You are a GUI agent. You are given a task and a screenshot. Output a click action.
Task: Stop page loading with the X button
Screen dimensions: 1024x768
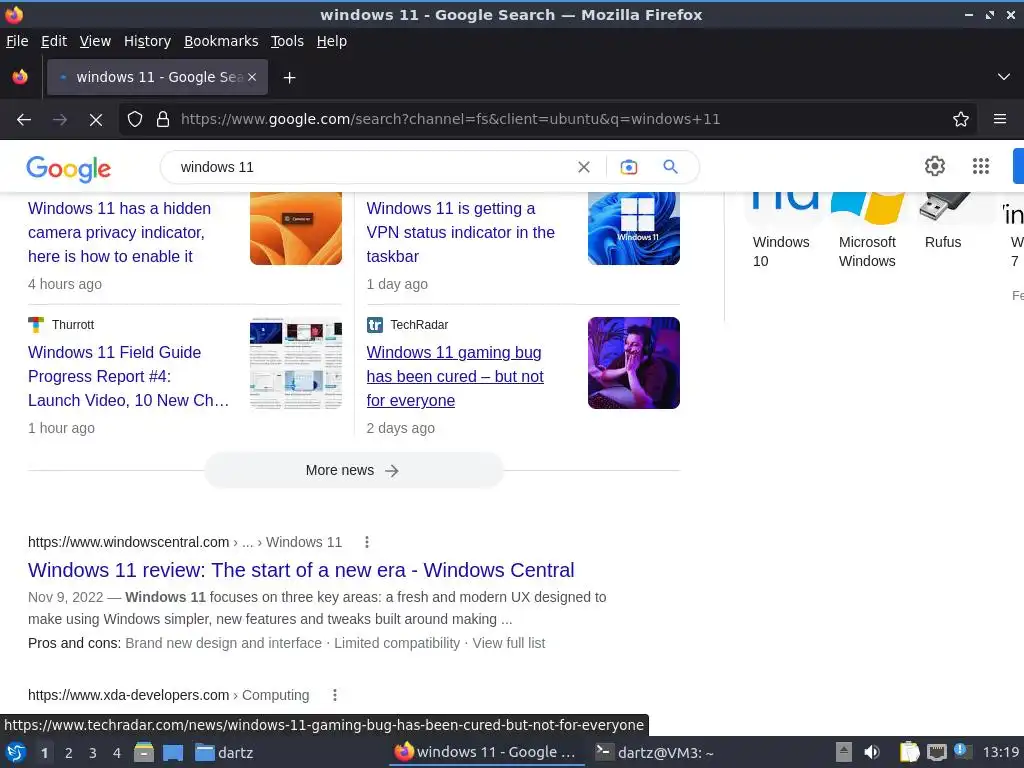point(96,120)
